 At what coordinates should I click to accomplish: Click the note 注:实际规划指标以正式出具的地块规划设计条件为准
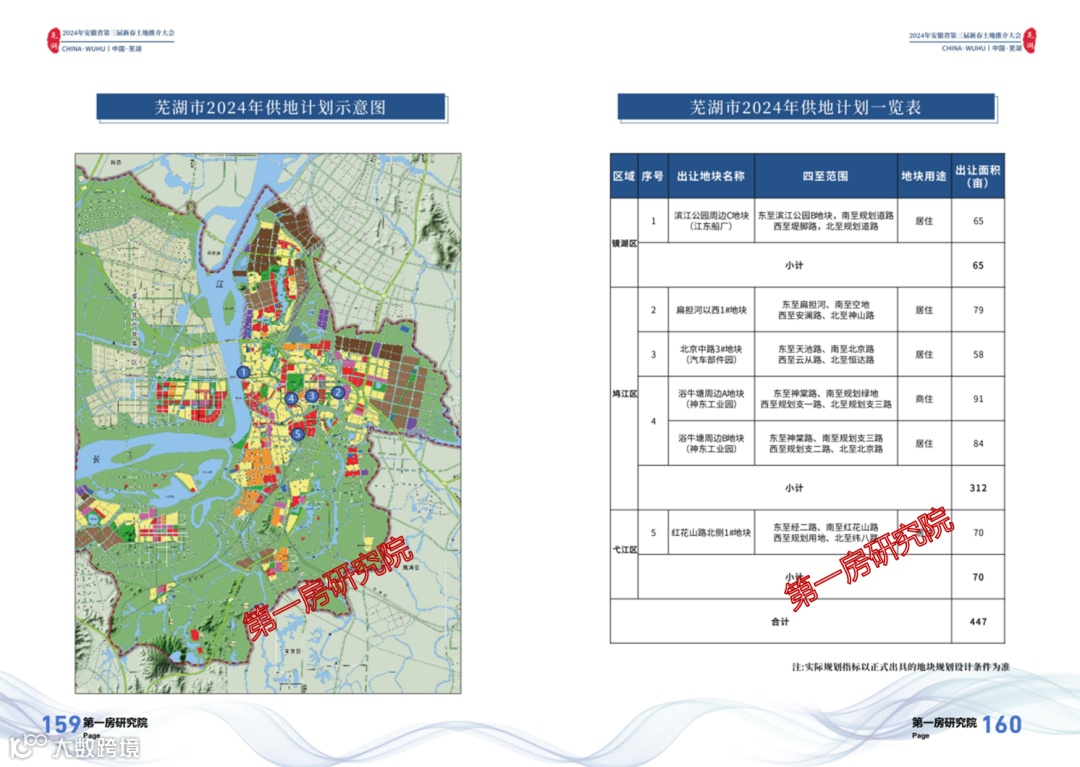pyautogui.click(x=901, y=666)
